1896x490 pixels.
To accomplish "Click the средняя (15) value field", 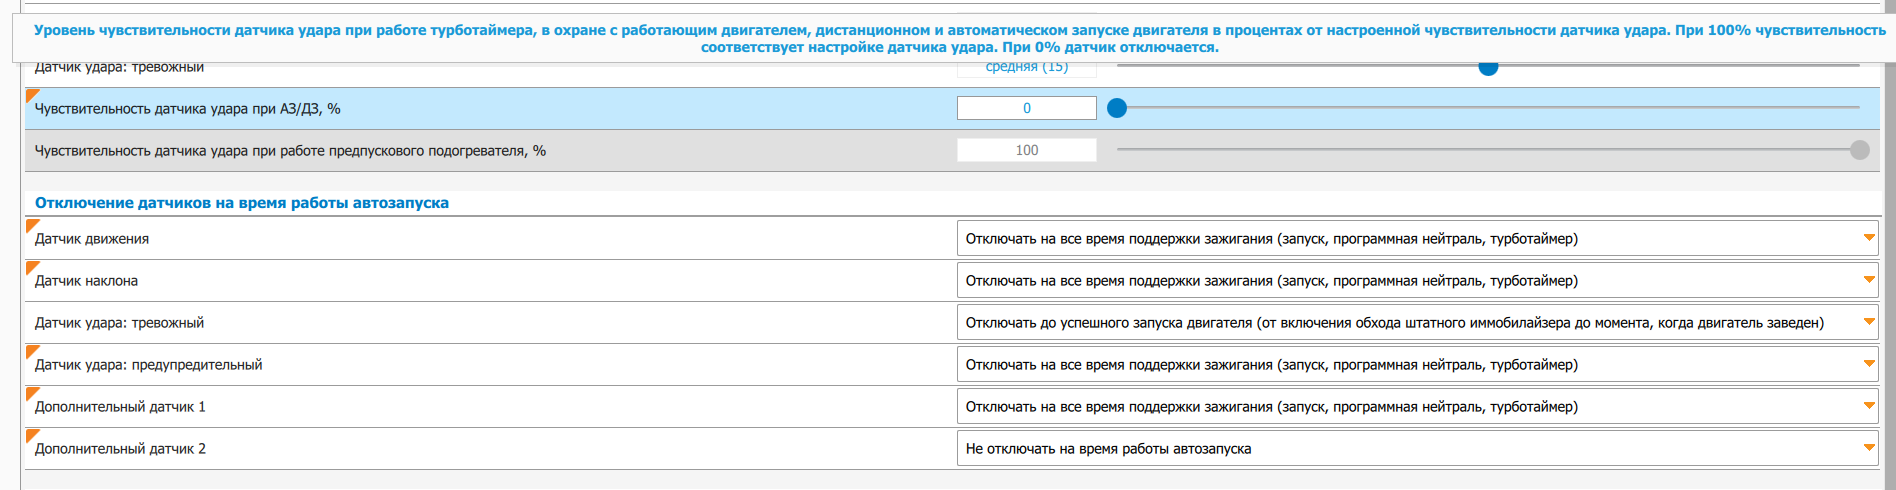I will click(x=1026, y=69).
